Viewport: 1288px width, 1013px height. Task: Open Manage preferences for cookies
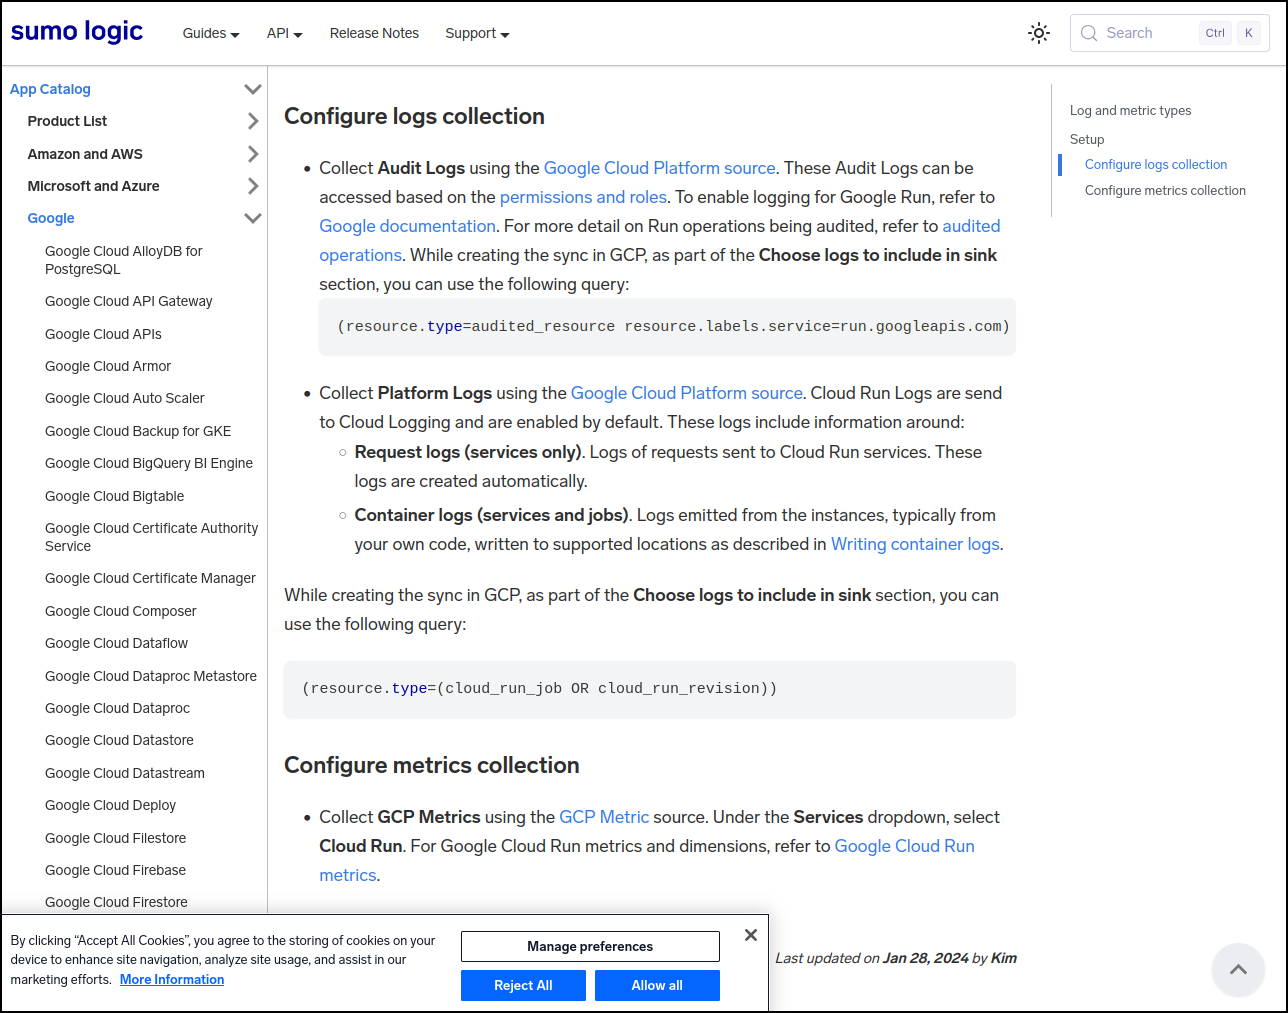590,946
